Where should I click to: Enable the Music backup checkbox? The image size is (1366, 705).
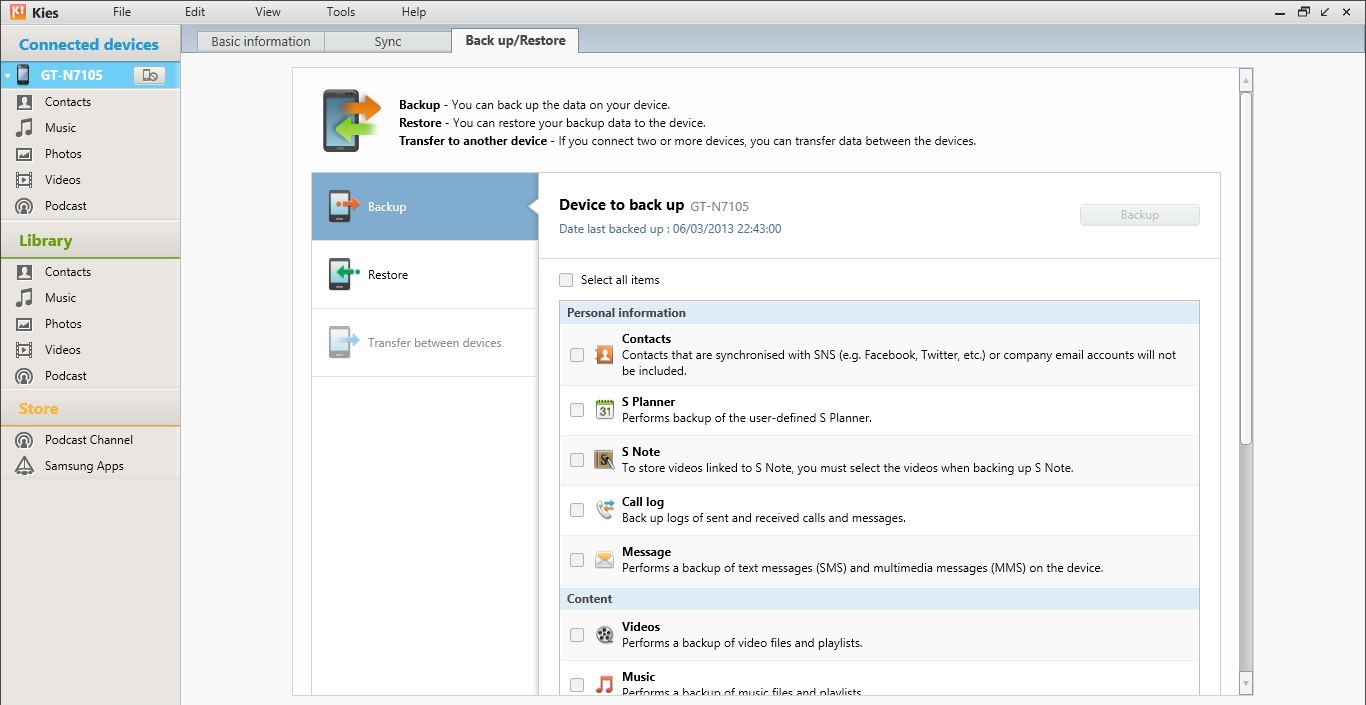point(577,685)
